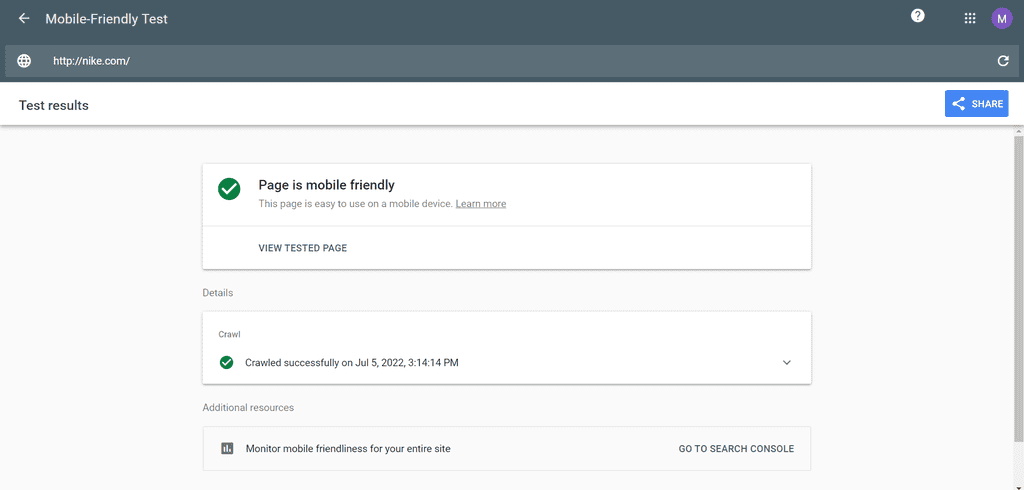Click the Monitor mobile friendliness text
The width and height of the screenshot is (1024, 490).
click(348, 449)
